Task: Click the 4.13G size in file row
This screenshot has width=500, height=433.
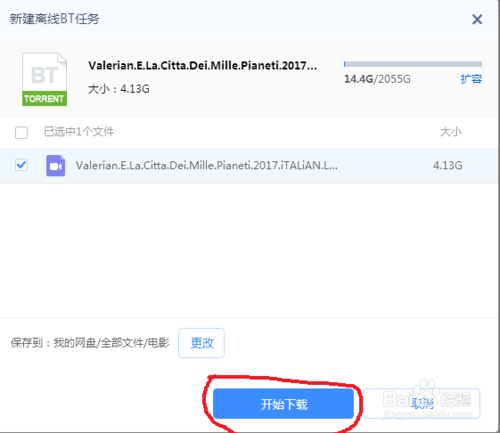Action: (447, 165)
